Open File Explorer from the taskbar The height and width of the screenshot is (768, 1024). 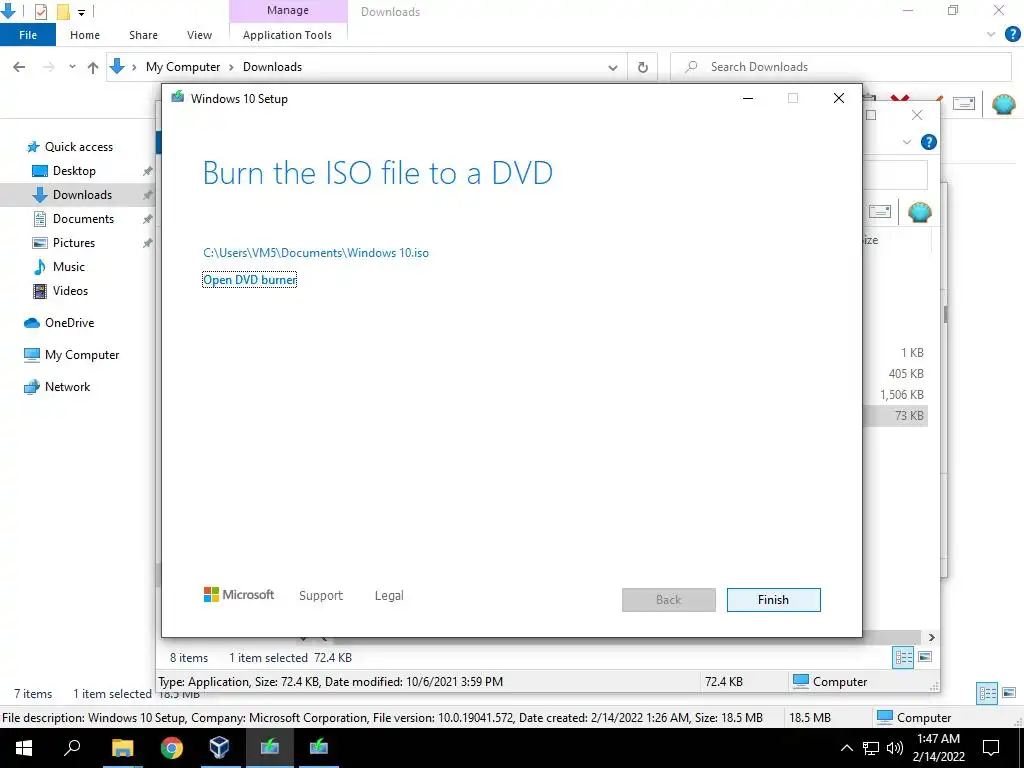[122, 748]
